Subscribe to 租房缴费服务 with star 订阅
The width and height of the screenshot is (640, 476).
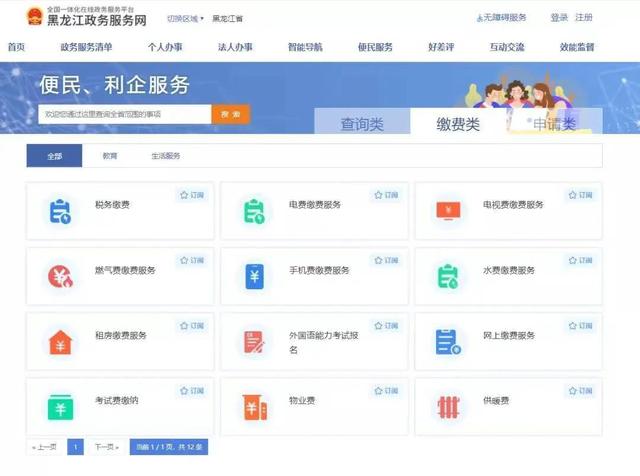pos(192,325)
